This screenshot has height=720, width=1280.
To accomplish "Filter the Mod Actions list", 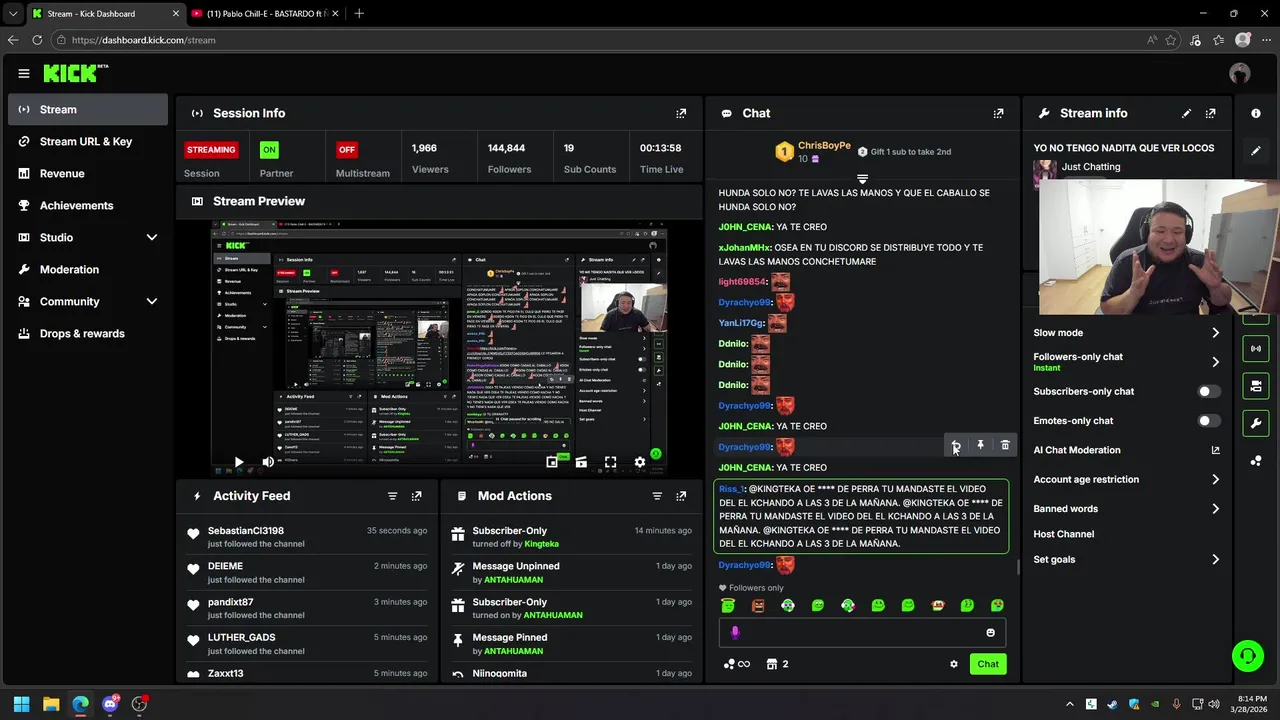I will 657,496.
